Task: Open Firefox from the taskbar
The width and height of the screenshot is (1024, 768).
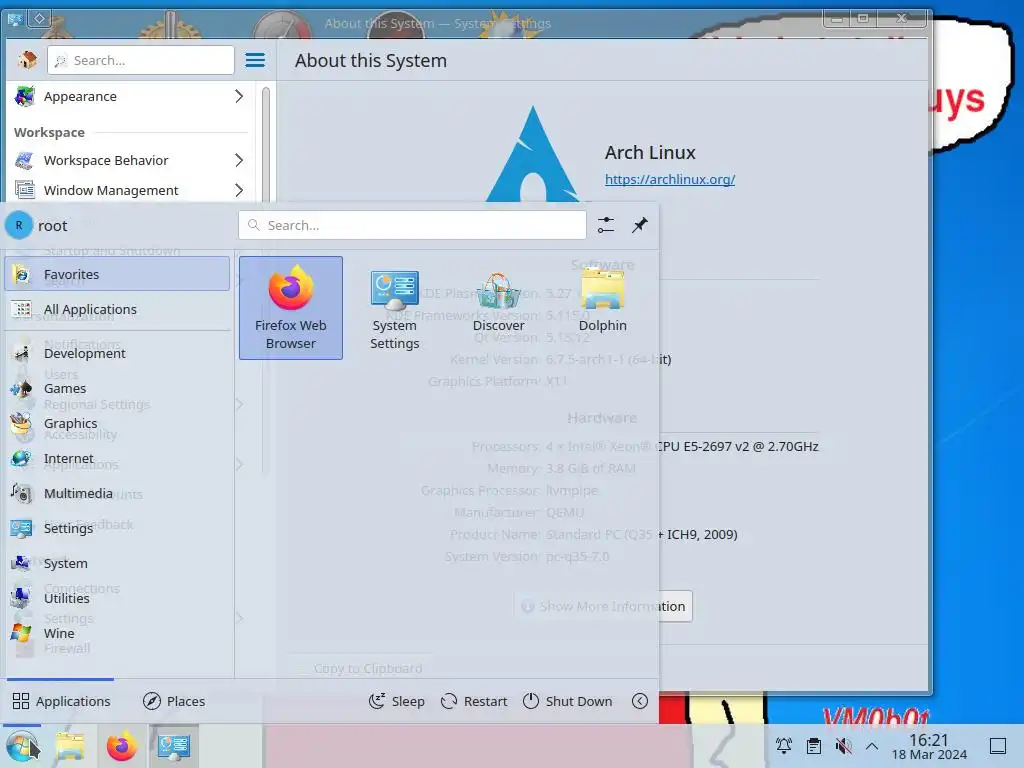Action: click(x=121, y=746)
